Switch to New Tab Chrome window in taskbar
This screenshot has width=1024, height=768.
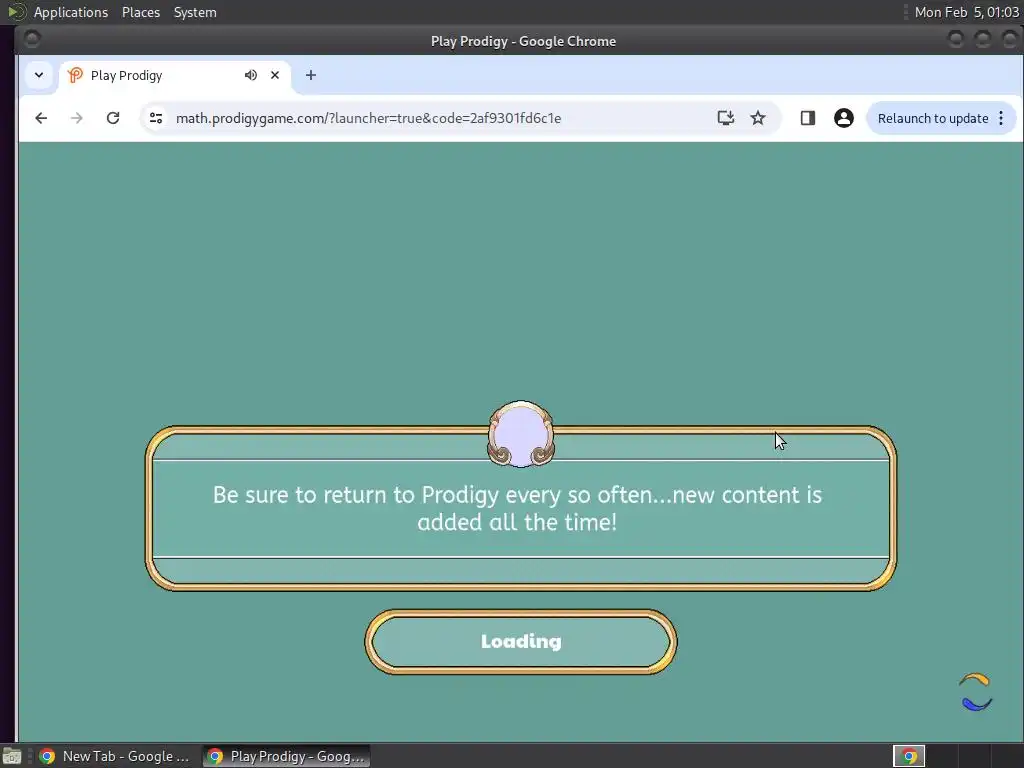[114, 756]
